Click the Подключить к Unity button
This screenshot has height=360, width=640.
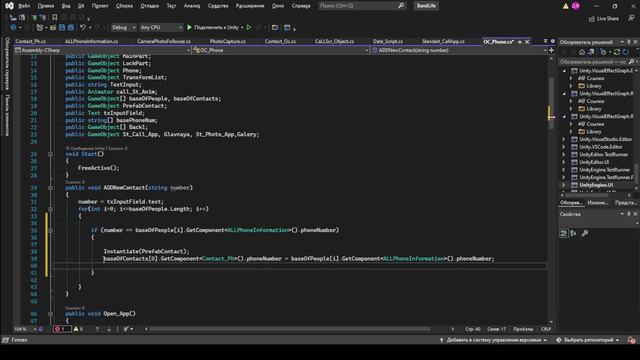click(216, 27)
